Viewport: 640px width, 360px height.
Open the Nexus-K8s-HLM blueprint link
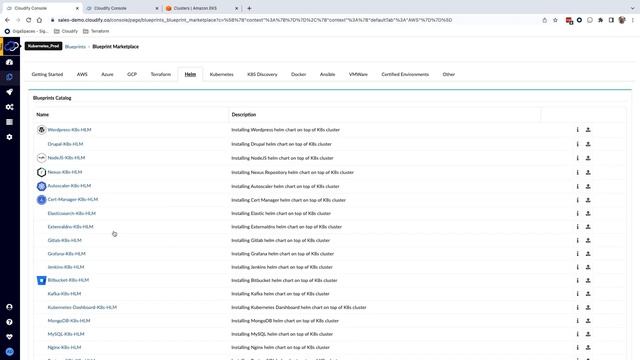(x=64, y=172)
